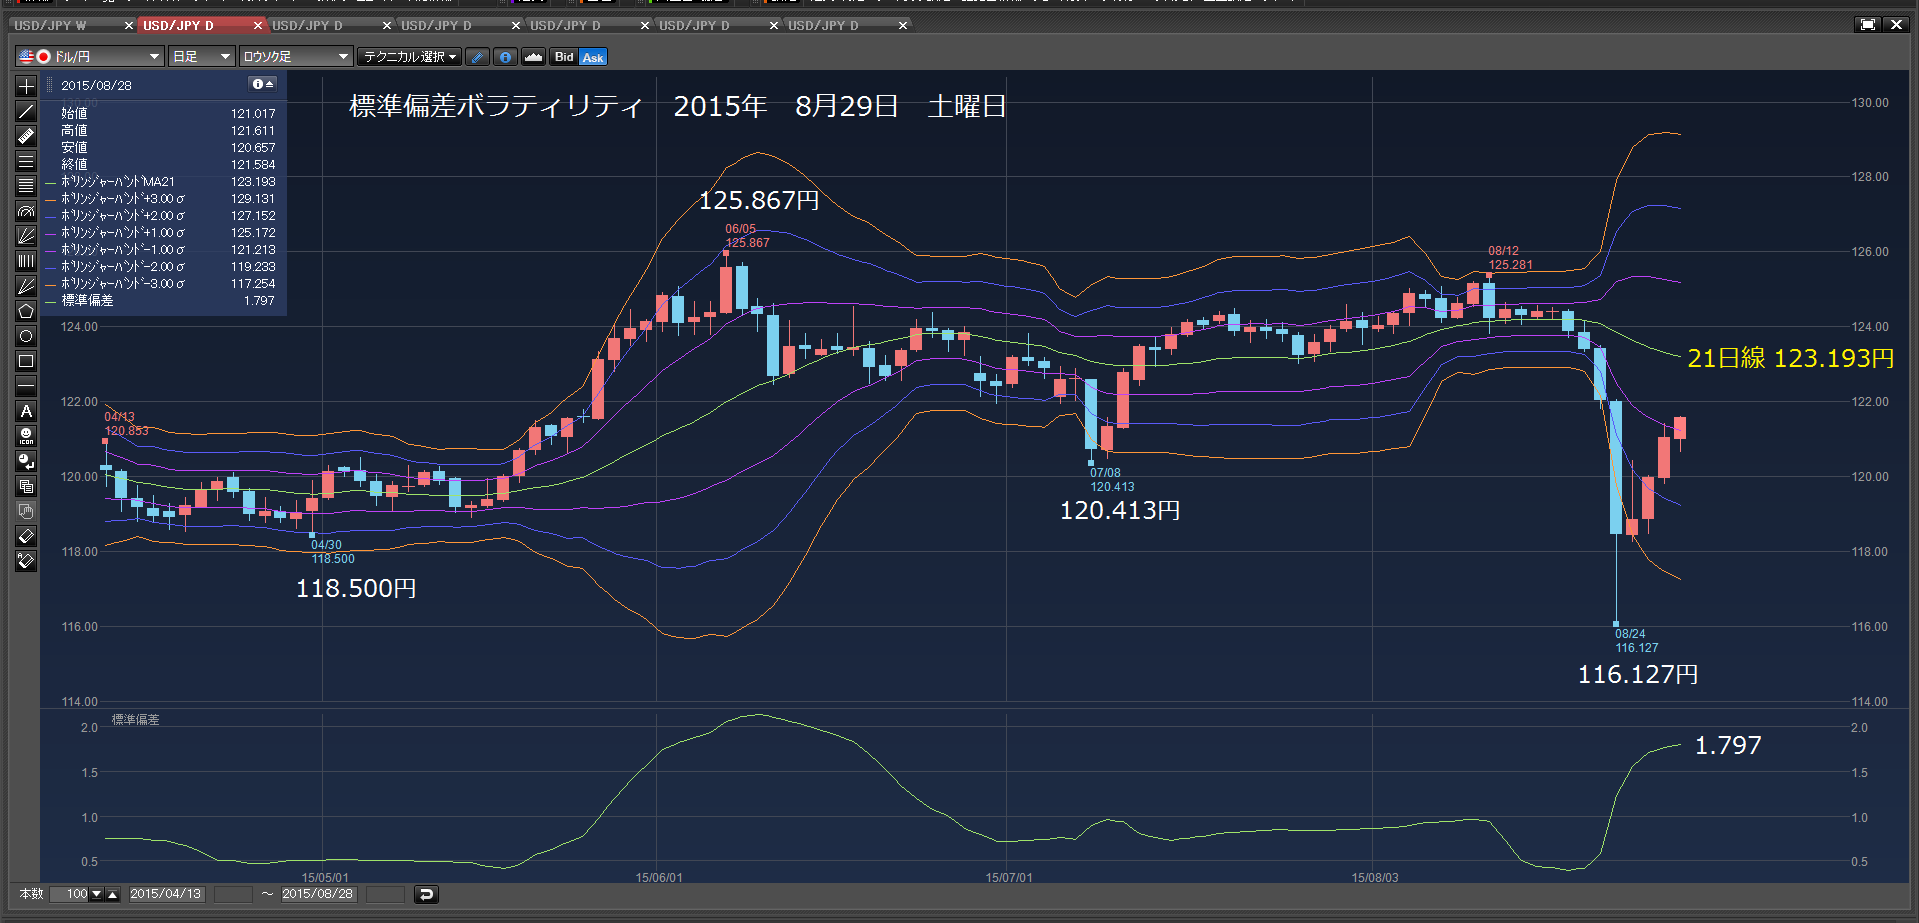Click the ボリンジャーバンド-3.00σ legend row
Screen dimensions: 1919x923
(x=160, y=284)
